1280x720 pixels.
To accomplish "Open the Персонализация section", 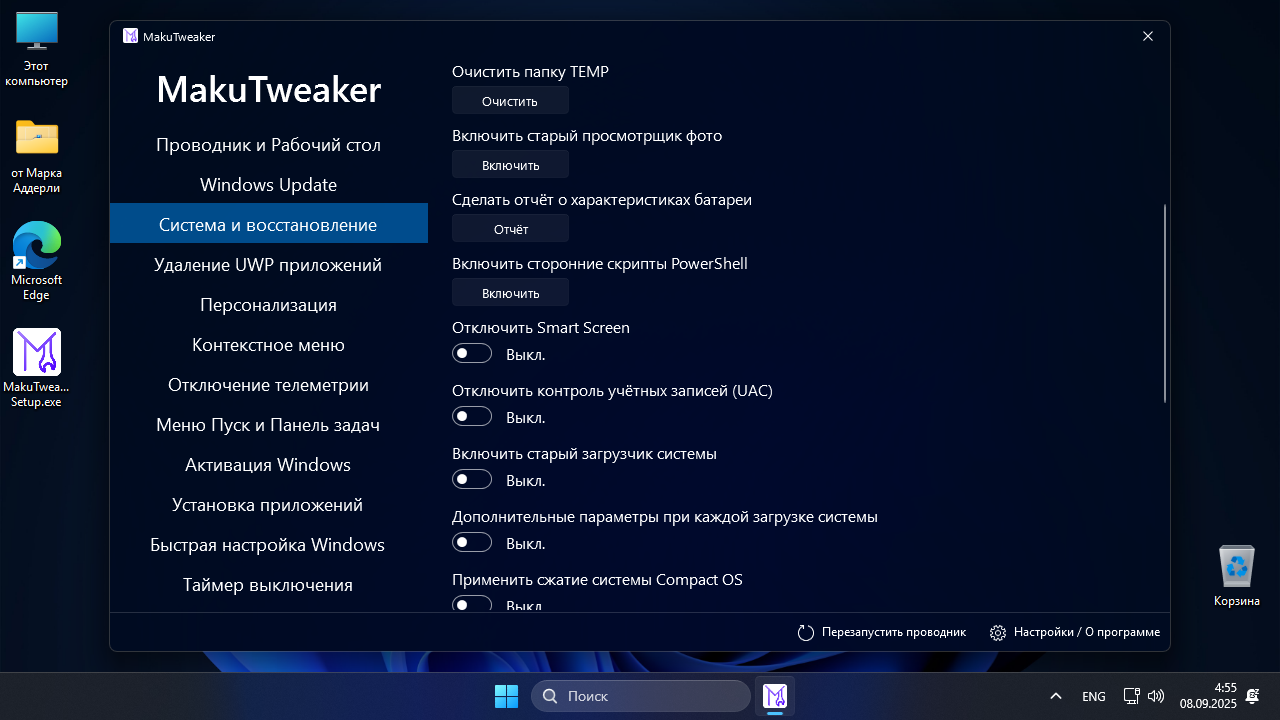I will coord(268,305).
